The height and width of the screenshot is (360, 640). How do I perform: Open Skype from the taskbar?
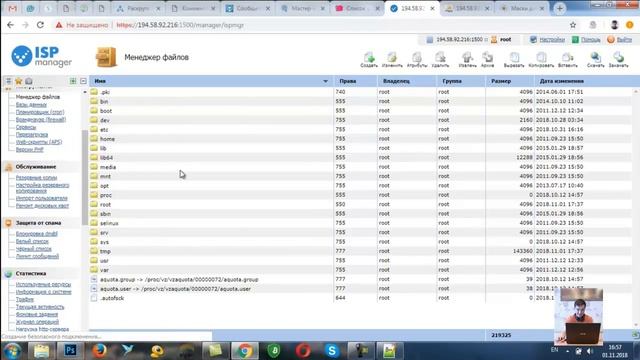pos(332,351)
